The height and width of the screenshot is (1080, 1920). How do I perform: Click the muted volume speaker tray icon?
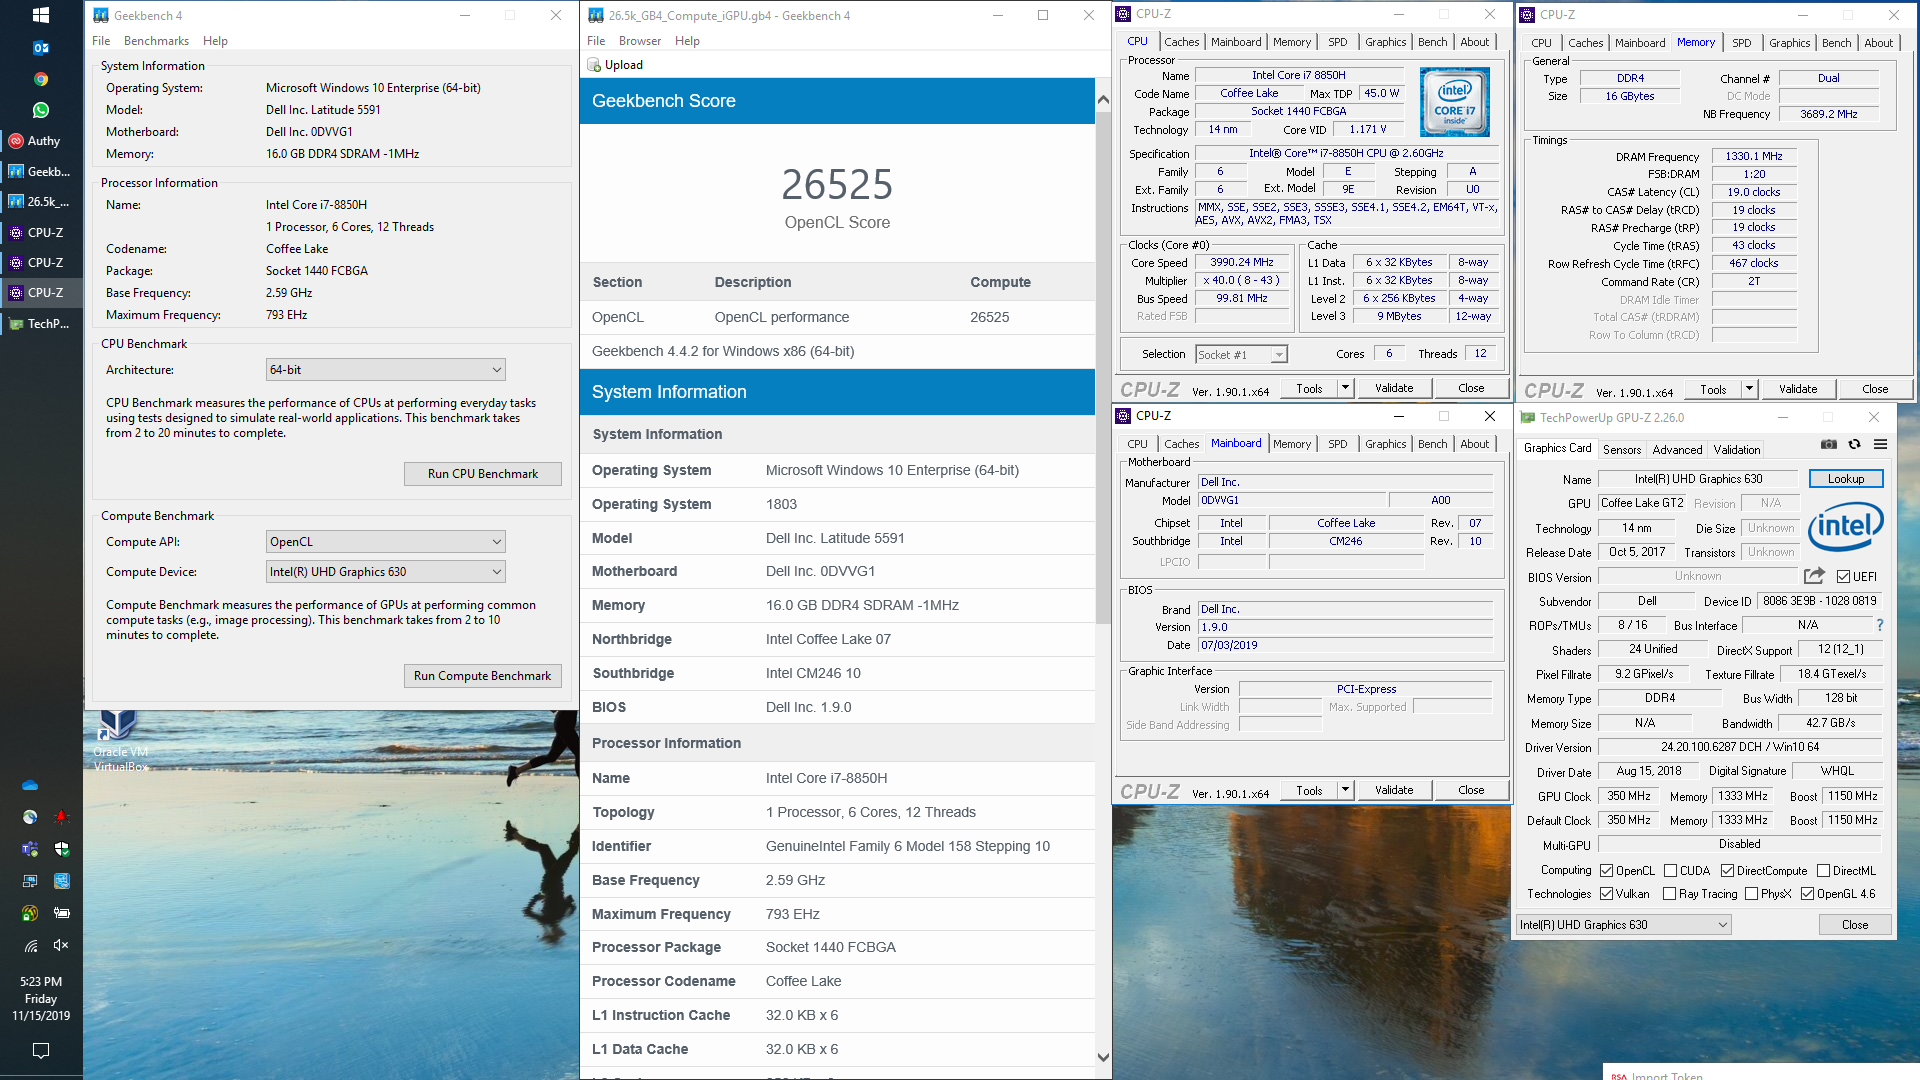[61, 945]
